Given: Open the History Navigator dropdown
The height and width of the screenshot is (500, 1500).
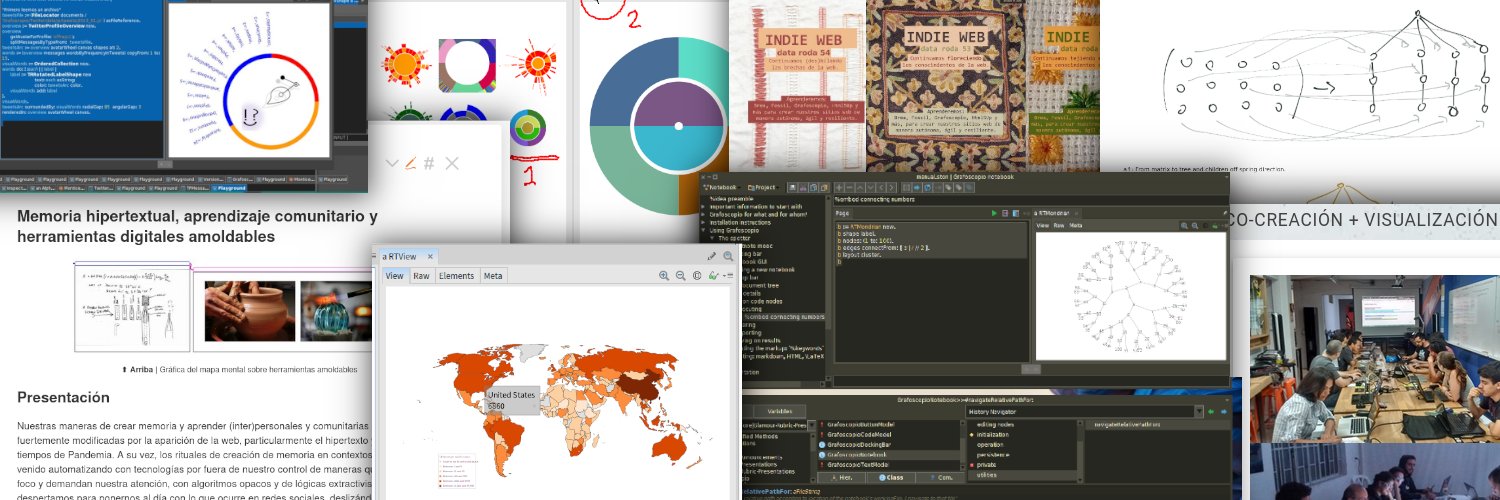Looking at the screenshot, I should [x=1199, y=411].
